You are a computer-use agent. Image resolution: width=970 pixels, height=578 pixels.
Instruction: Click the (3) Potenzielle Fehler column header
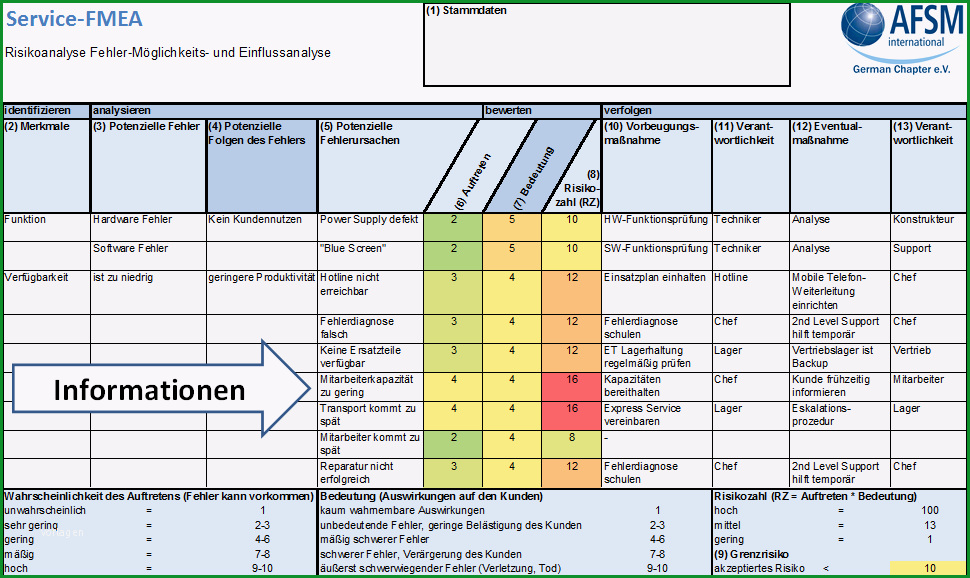click(x=148, y=165)
